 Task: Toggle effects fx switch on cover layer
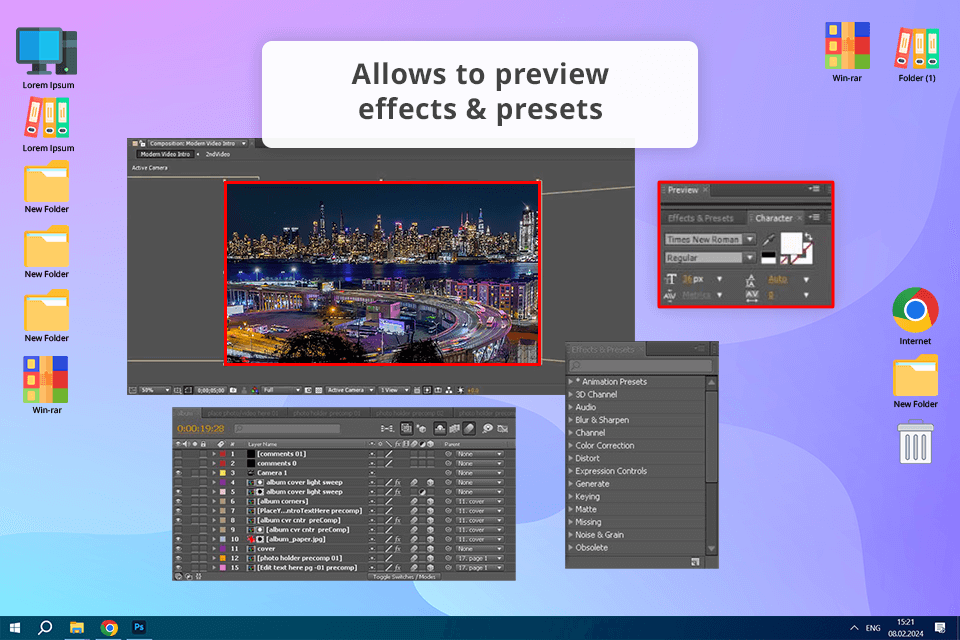point(398,549)
